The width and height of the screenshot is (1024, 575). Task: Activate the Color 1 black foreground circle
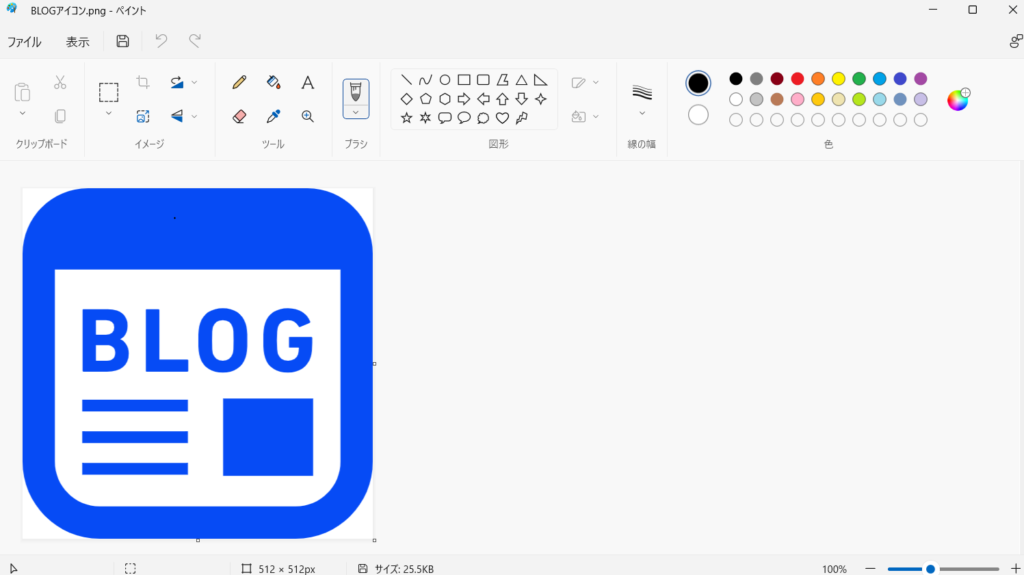point(698,83)
